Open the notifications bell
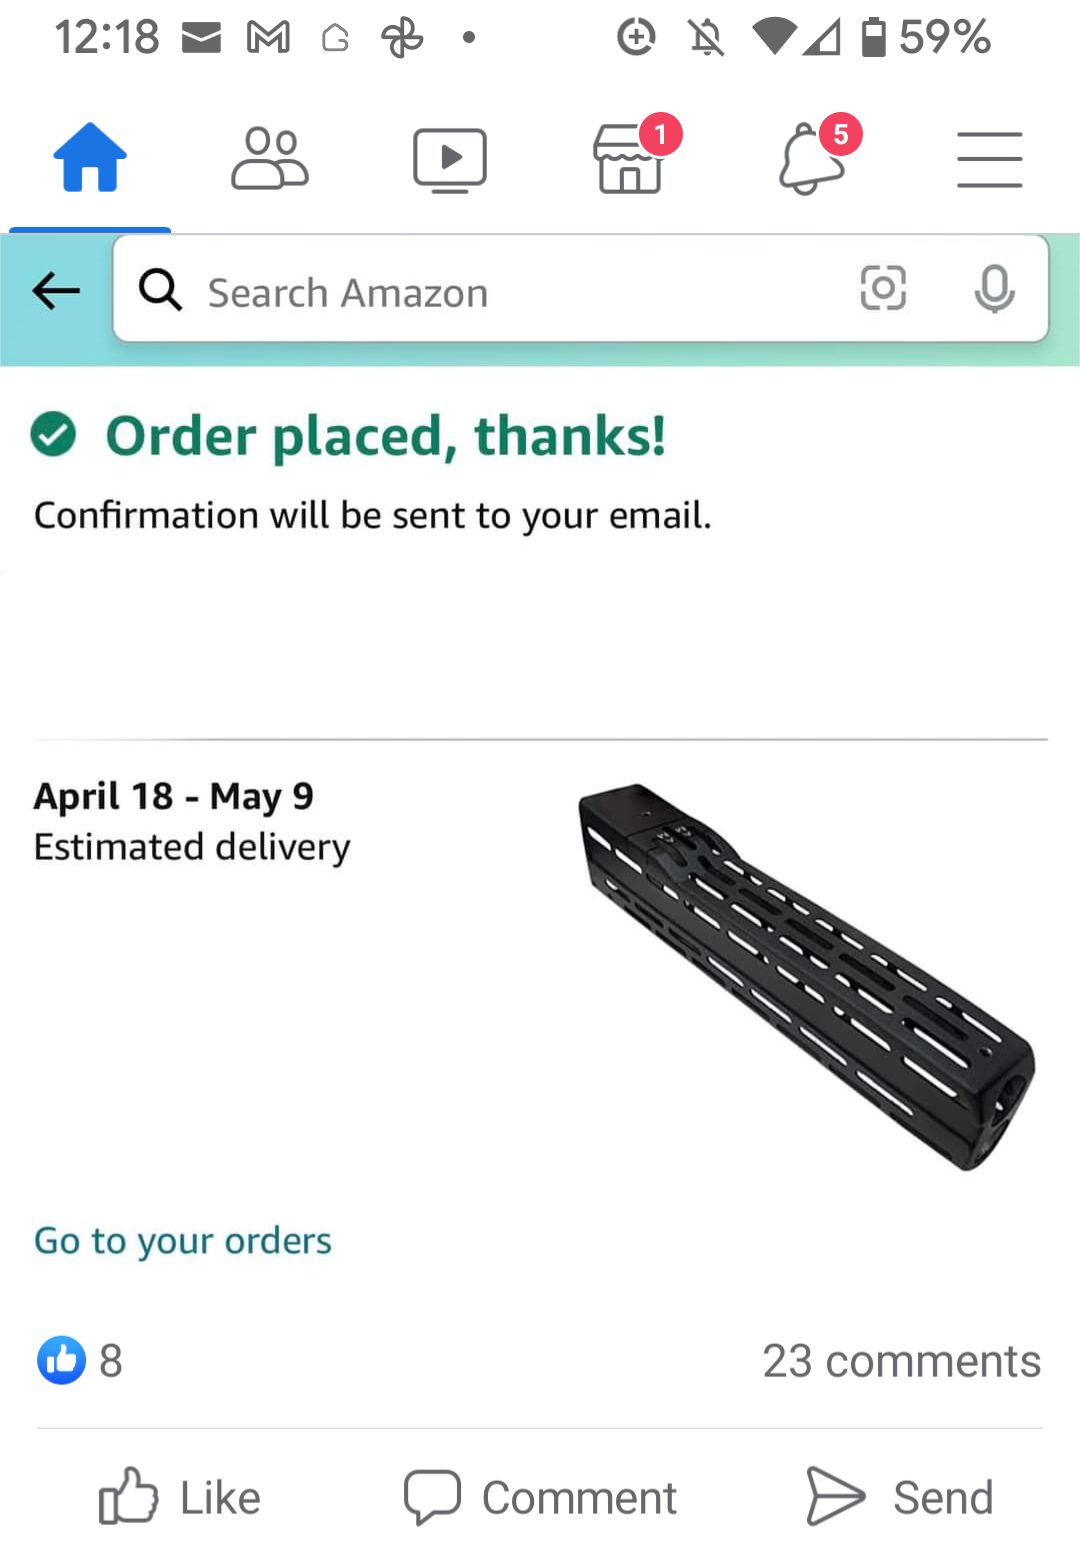 (x=812, y=158)
